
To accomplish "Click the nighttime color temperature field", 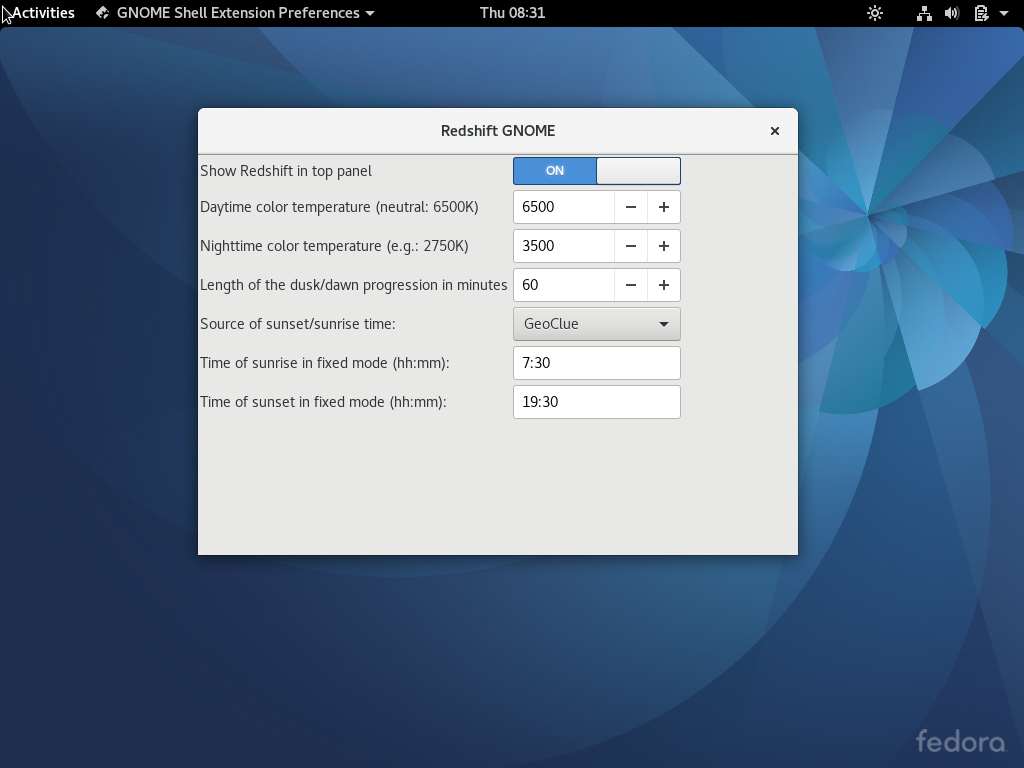I will click(564, 246).
